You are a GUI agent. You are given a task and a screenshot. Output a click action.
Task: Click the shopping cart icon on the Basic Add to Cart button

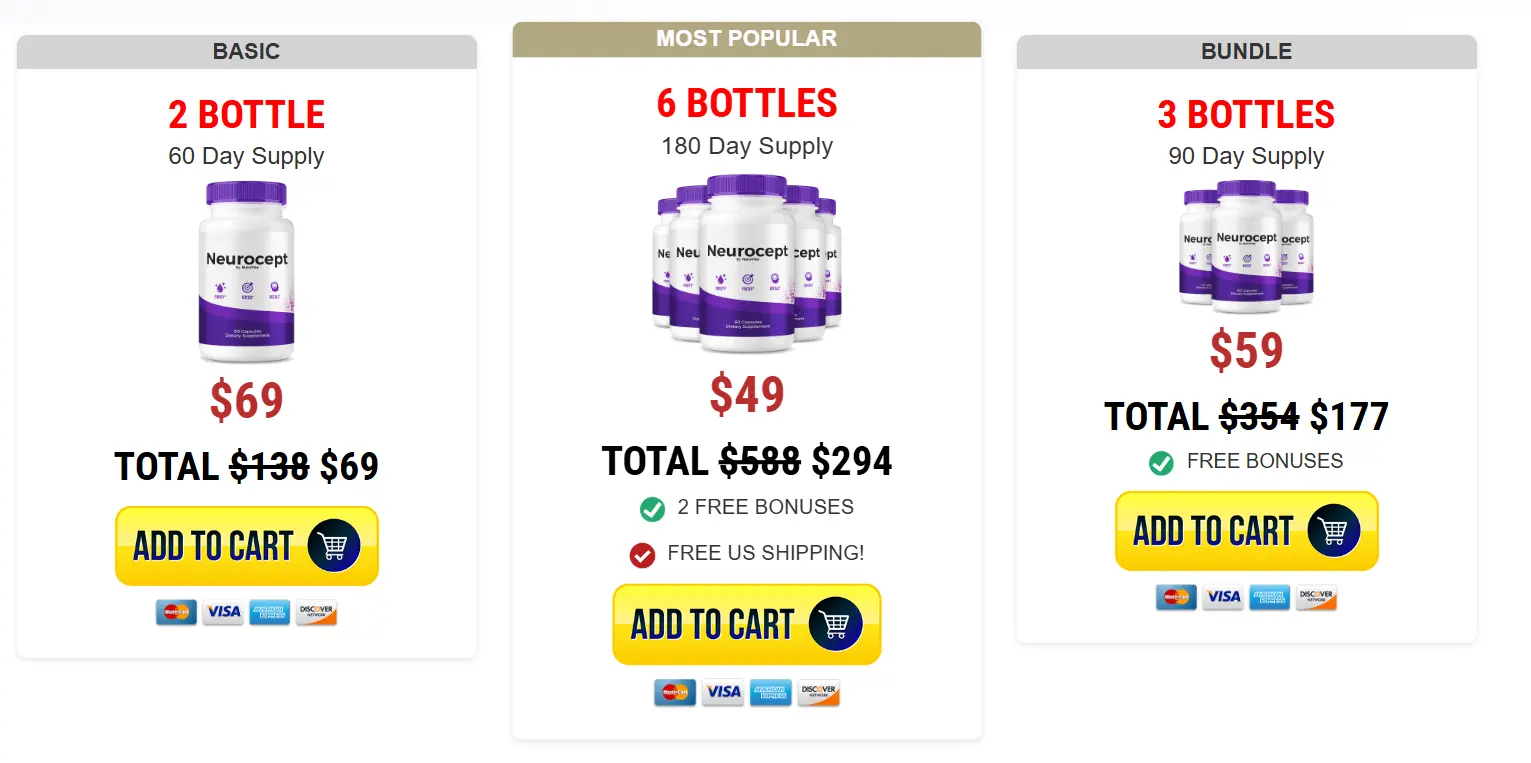click(x=332, y=545)
